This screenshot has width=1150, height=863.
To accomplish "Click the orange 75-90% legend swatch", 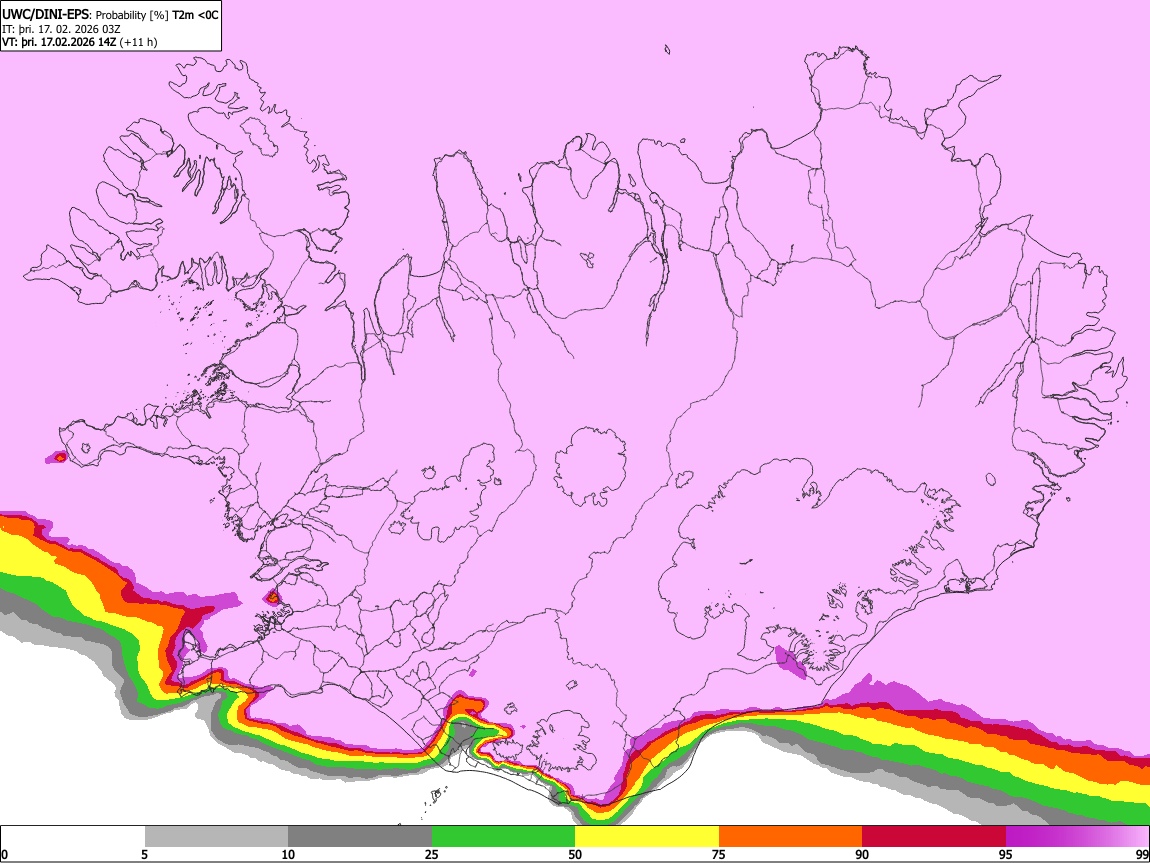I will [x=790, y=837].
